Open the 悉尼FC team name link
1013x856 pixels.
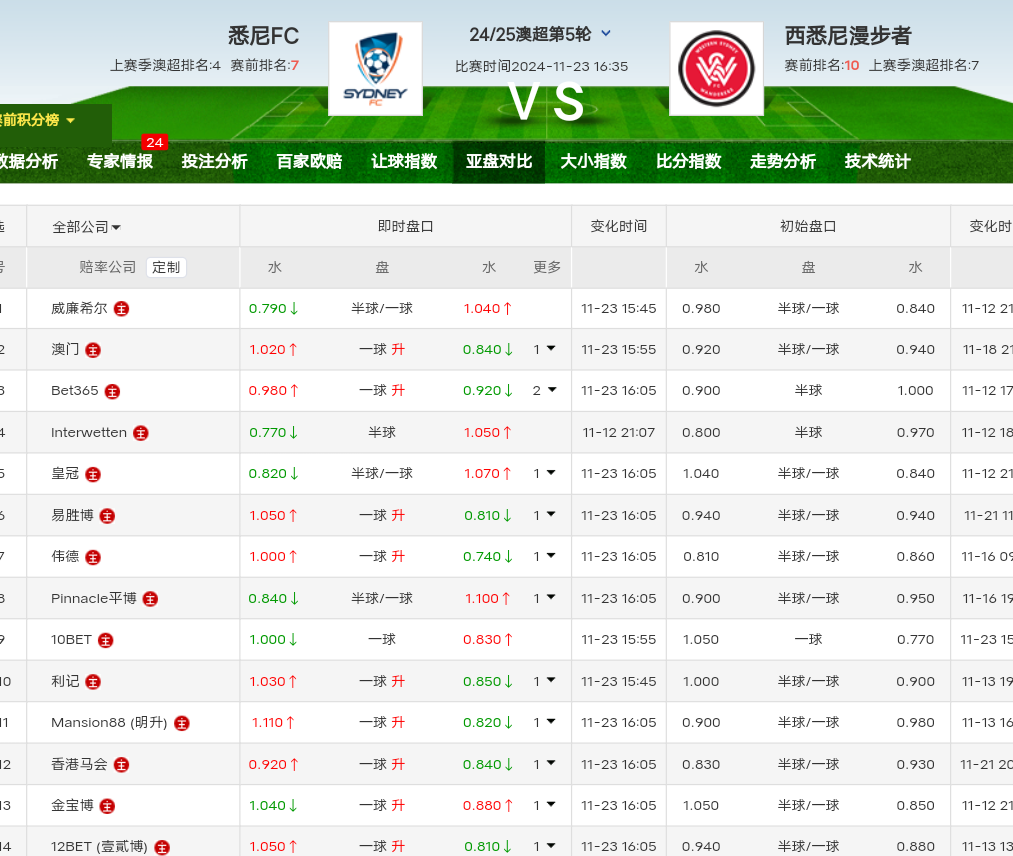click(x=264, y=36)
